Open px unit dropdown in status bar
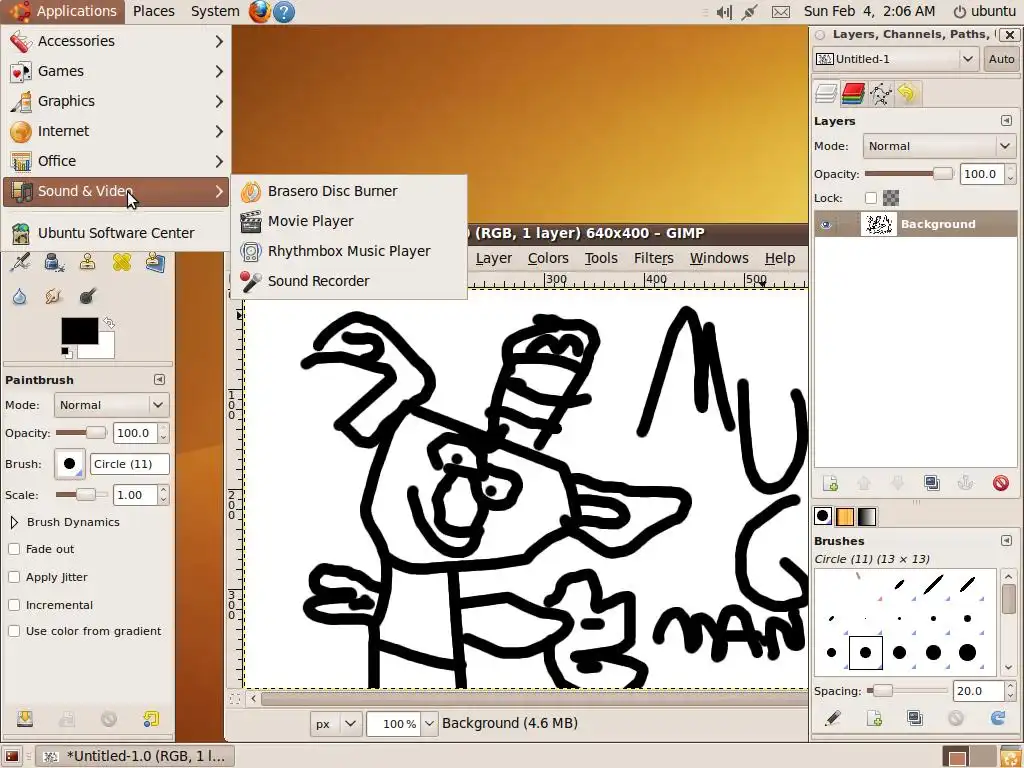1024x768 pixels. pyautogui.click(x=336, y=724)
